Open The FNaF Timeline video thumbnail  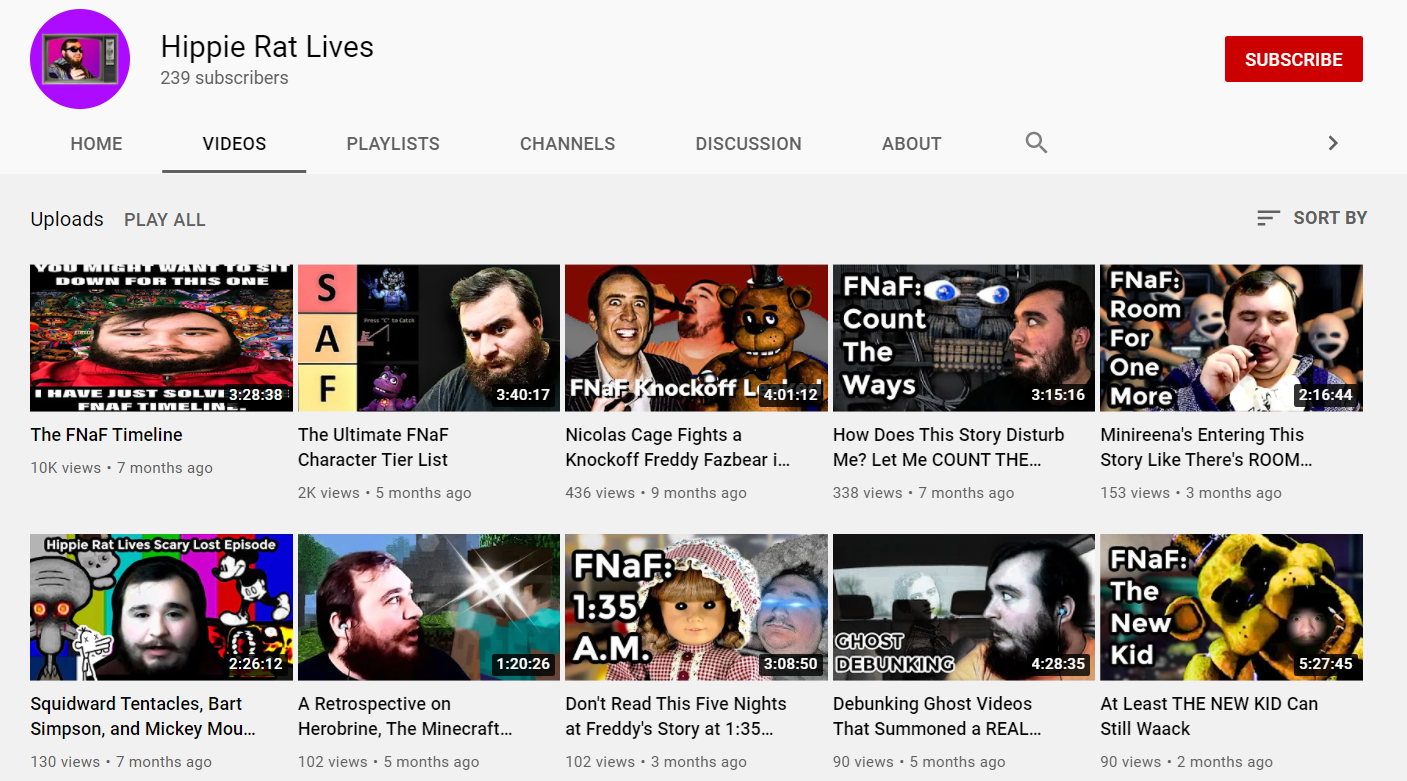click(161, 338)
